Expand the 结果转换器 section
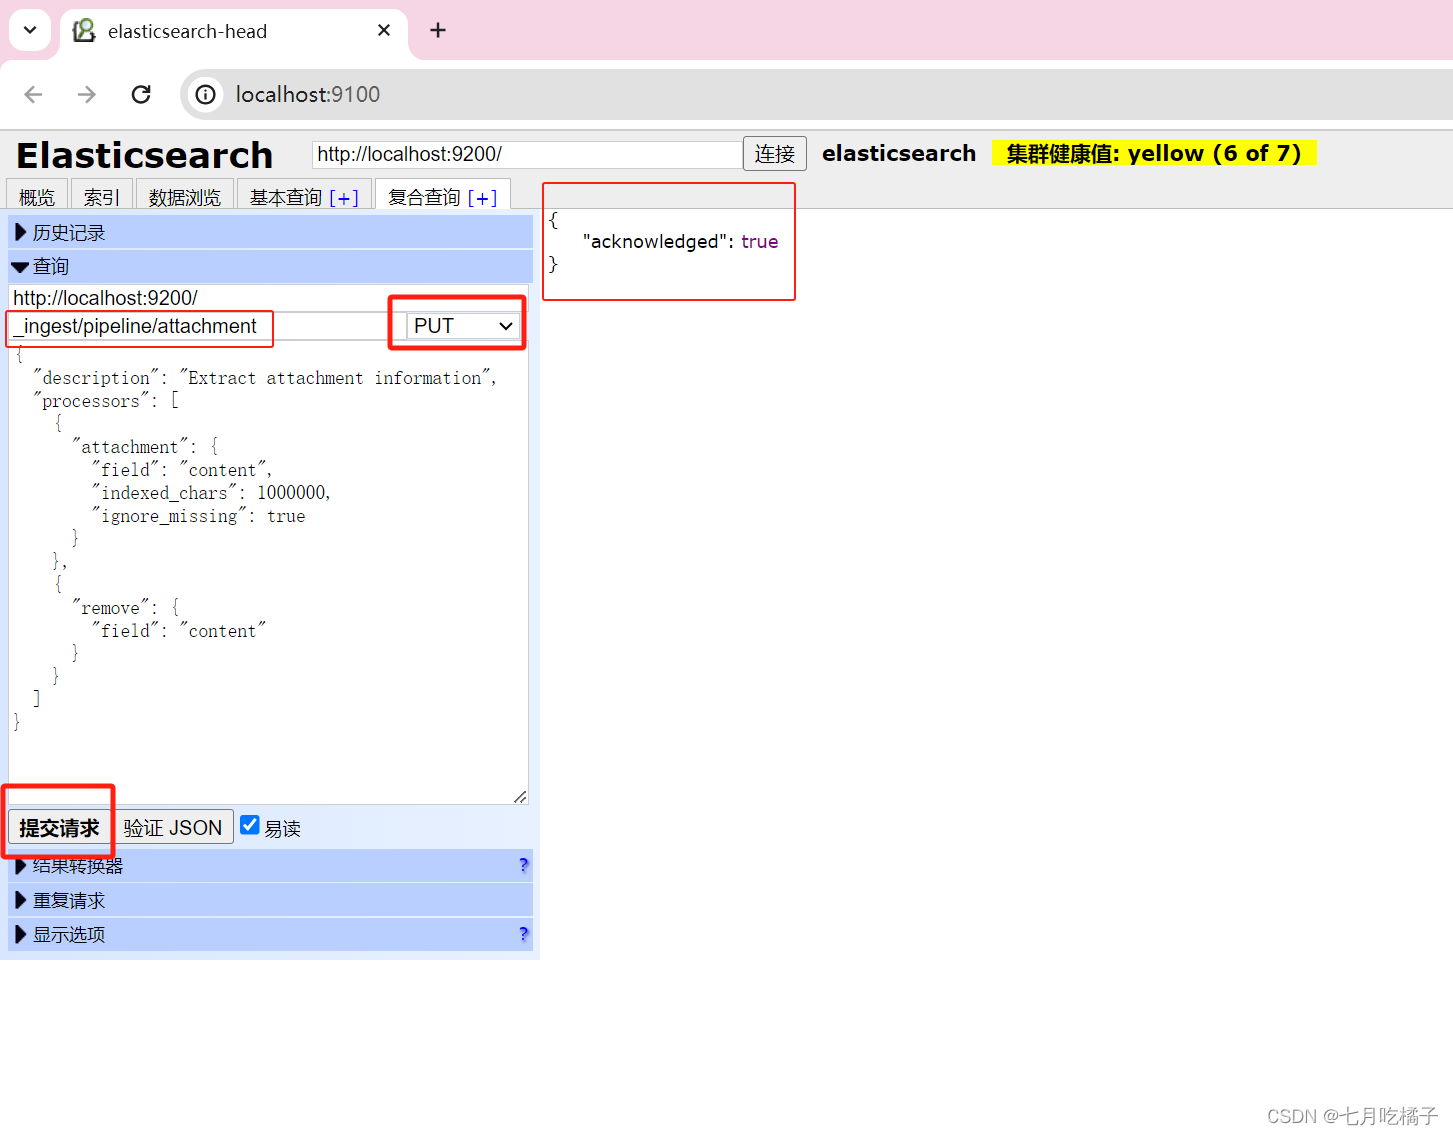 pyautogui.click(x=270, y=865)
